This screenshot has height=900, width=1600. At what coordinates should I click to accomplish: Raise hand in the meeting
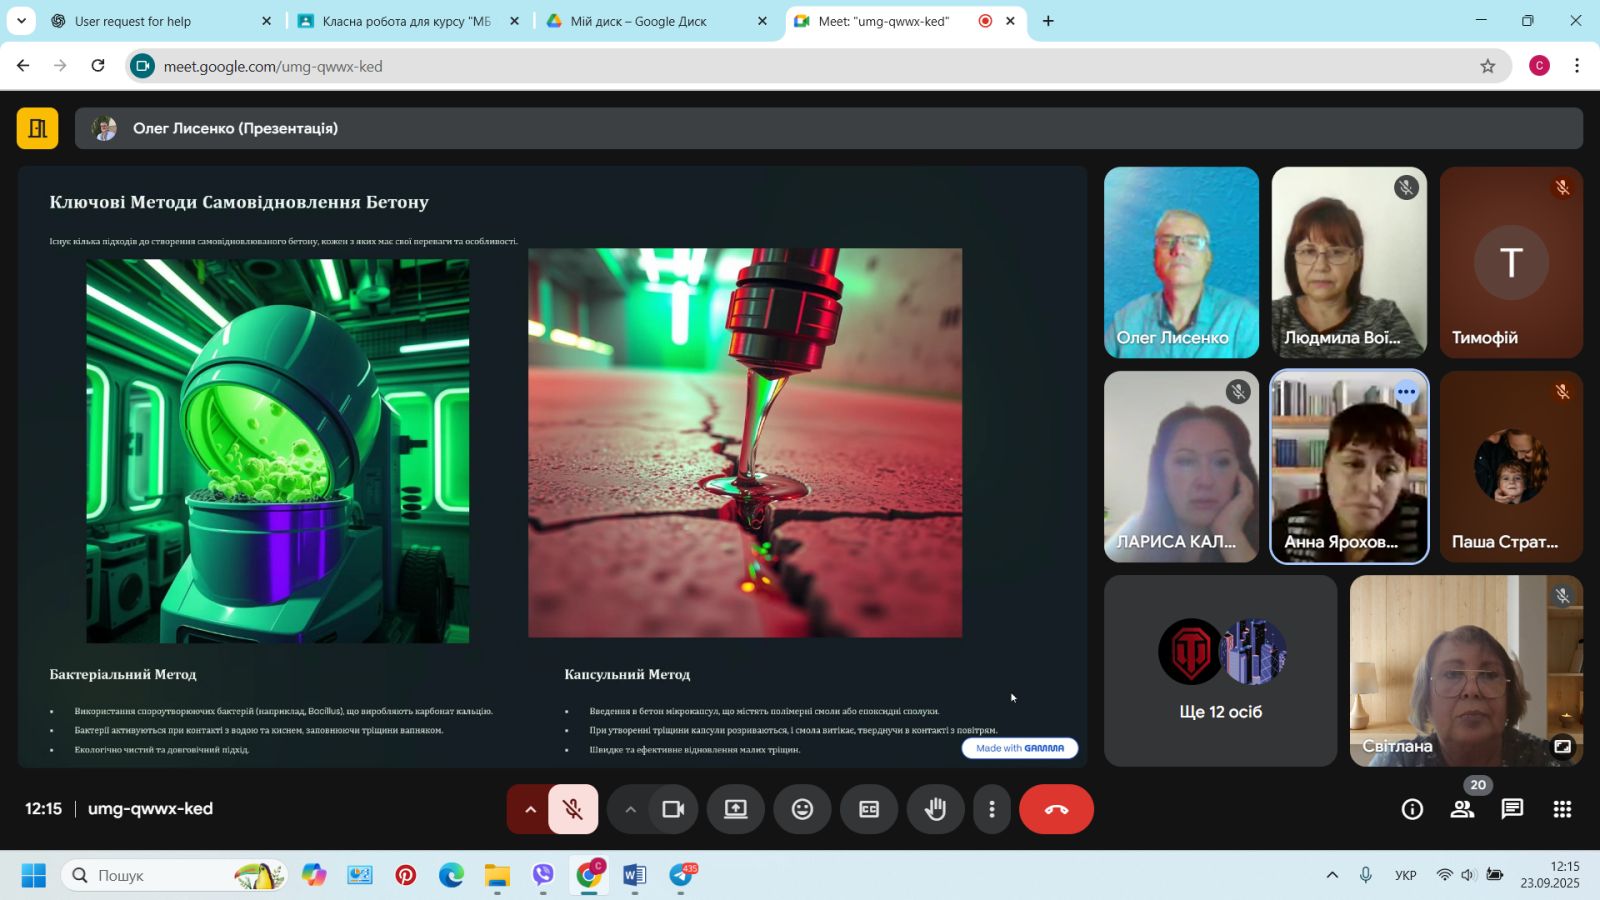pos(935,809)
